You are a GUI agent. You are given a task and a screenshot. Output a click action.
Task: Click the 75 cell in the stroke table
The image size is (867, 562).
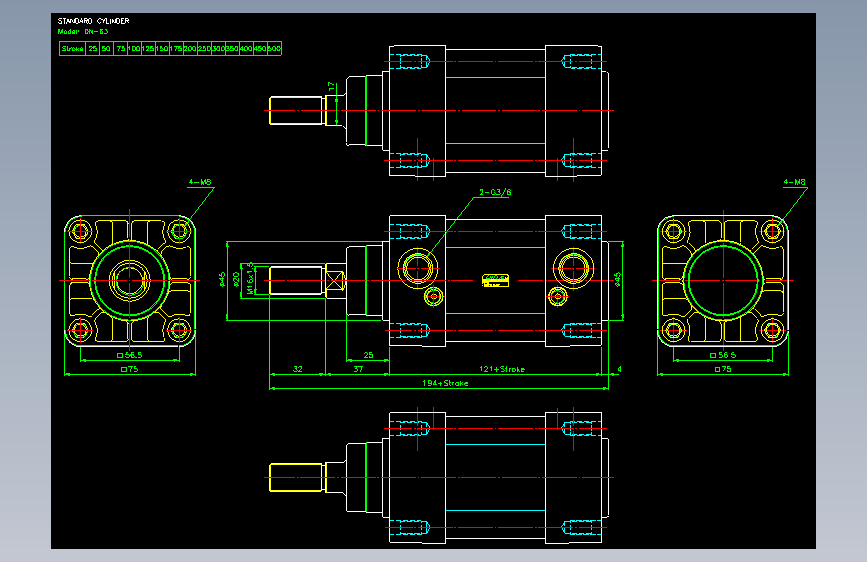point(121,49)
